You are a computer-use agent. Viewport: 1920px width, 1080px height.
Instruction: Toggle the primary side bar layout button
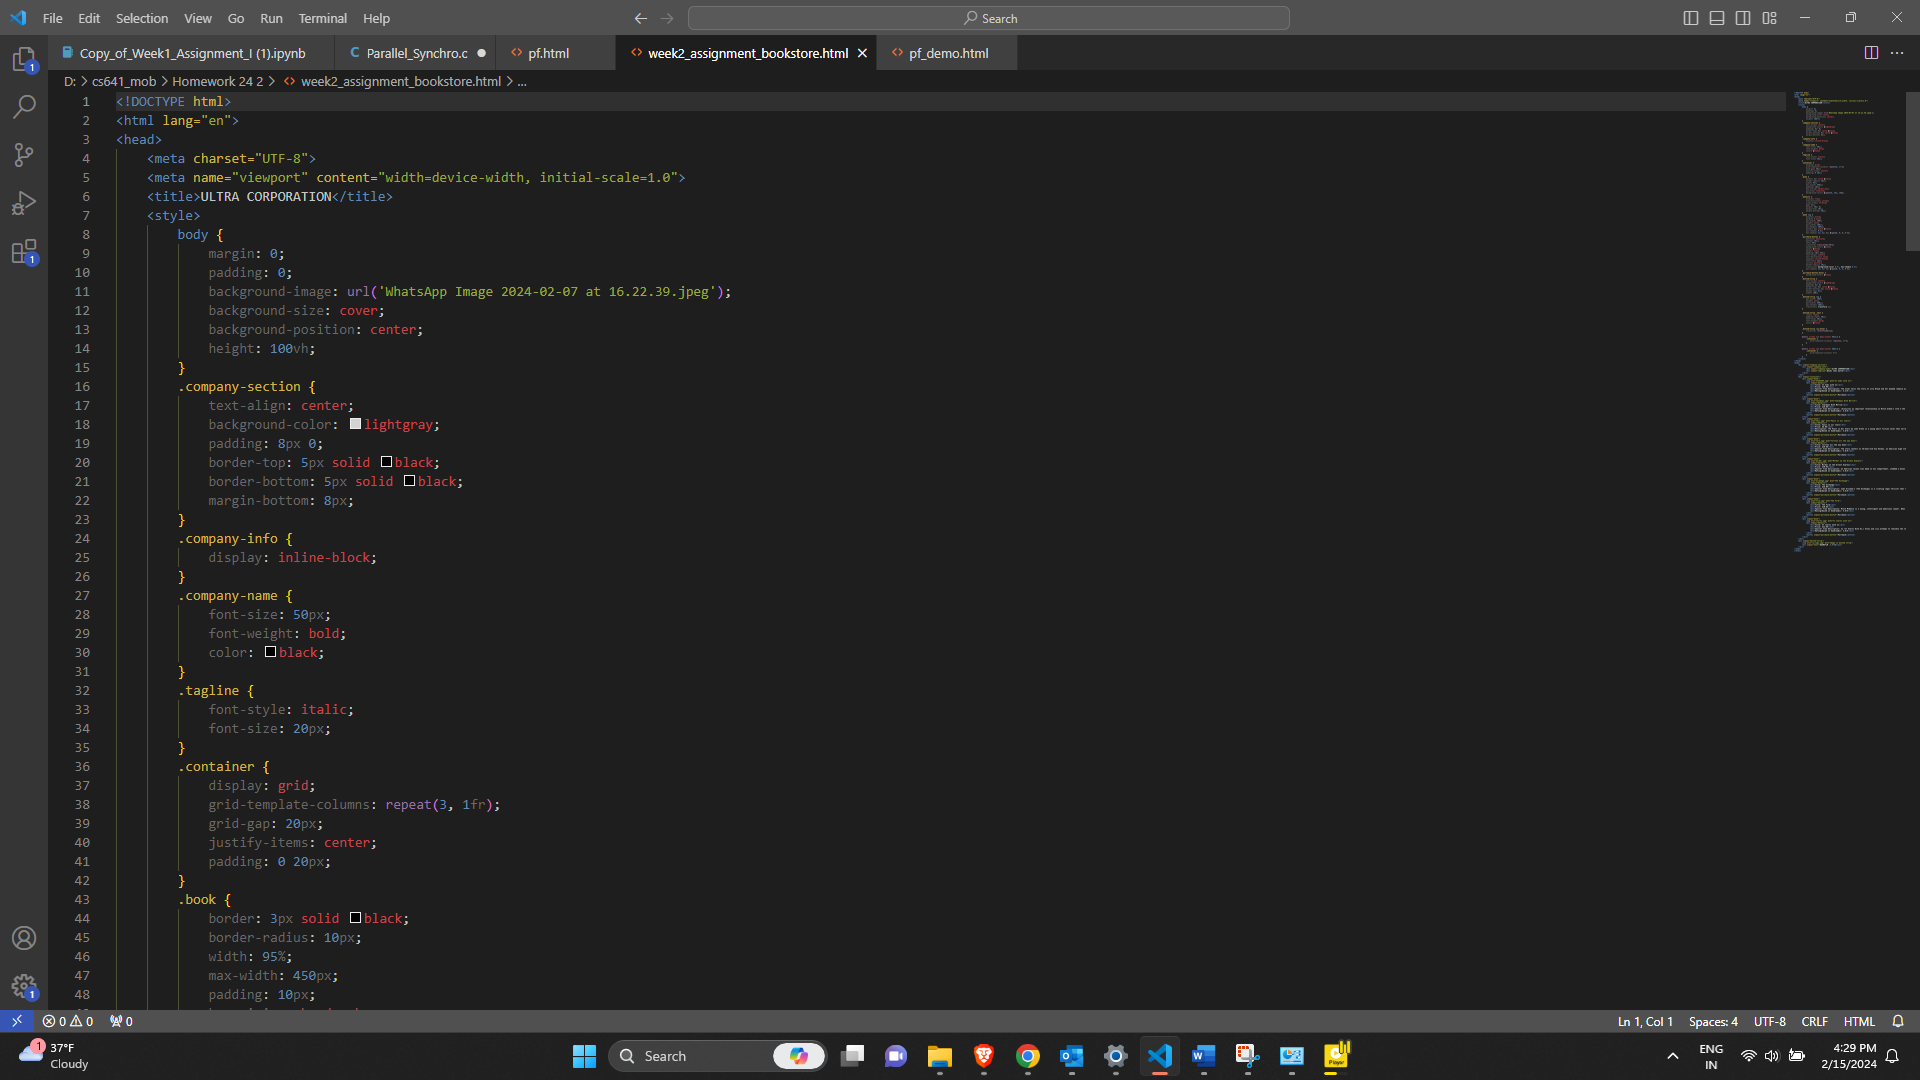[1691, 18]
